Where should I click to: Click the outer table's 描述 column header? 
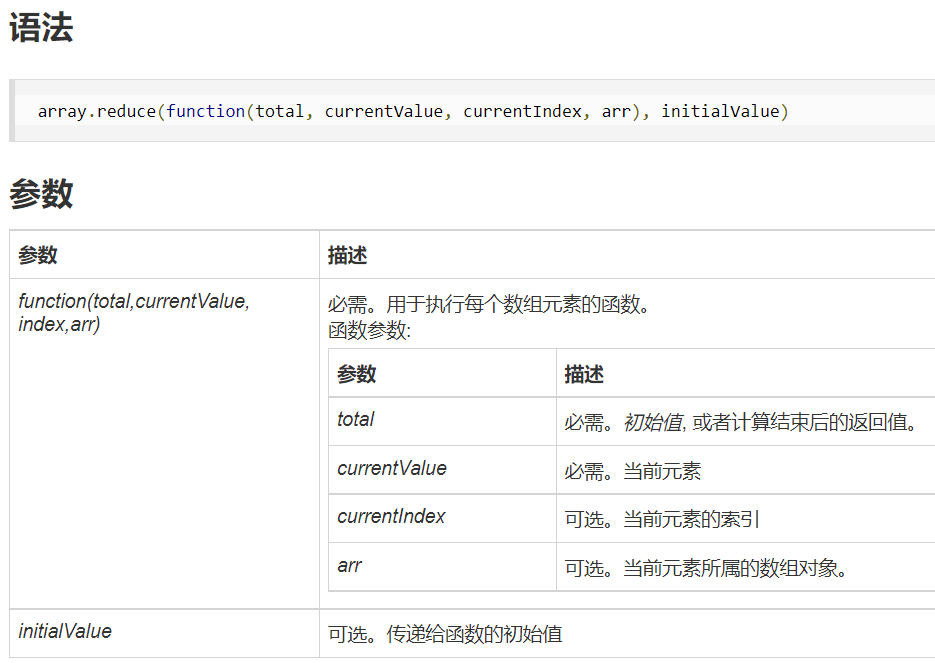[348, 255]
